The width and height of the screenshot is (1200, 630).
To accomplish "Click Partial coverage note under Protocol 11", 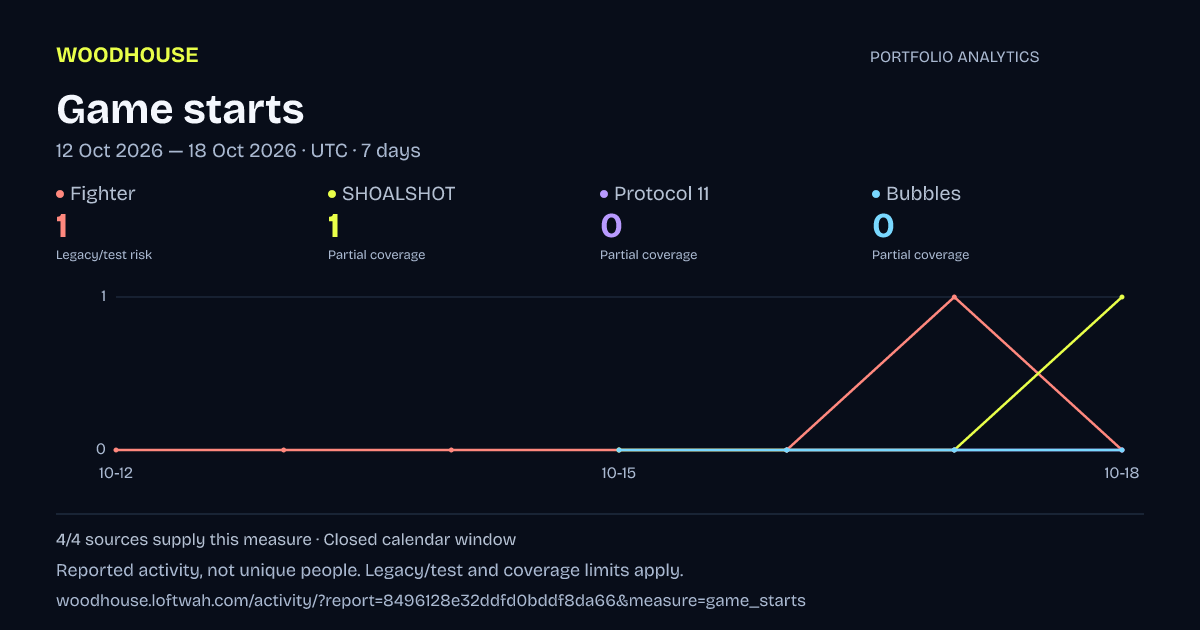I will pyautogui.click(x=648, y=255).
